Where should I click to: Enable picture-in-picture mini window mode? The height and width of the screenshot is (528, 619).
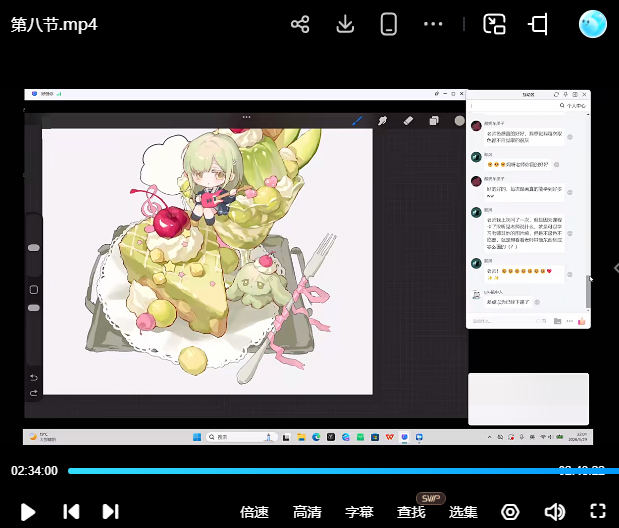click(494, 25)
